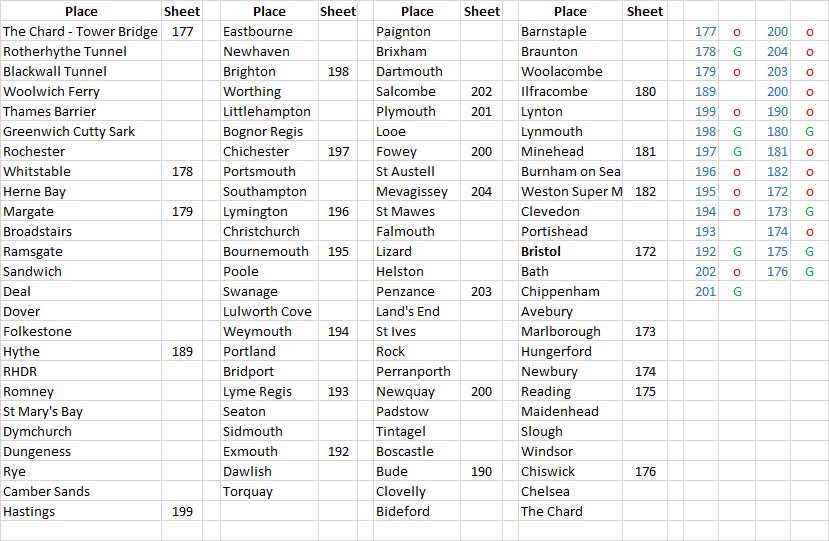Select sheet value 199 beside Hastings
This screenshot has width=829, height=541.
click(182, 511)
